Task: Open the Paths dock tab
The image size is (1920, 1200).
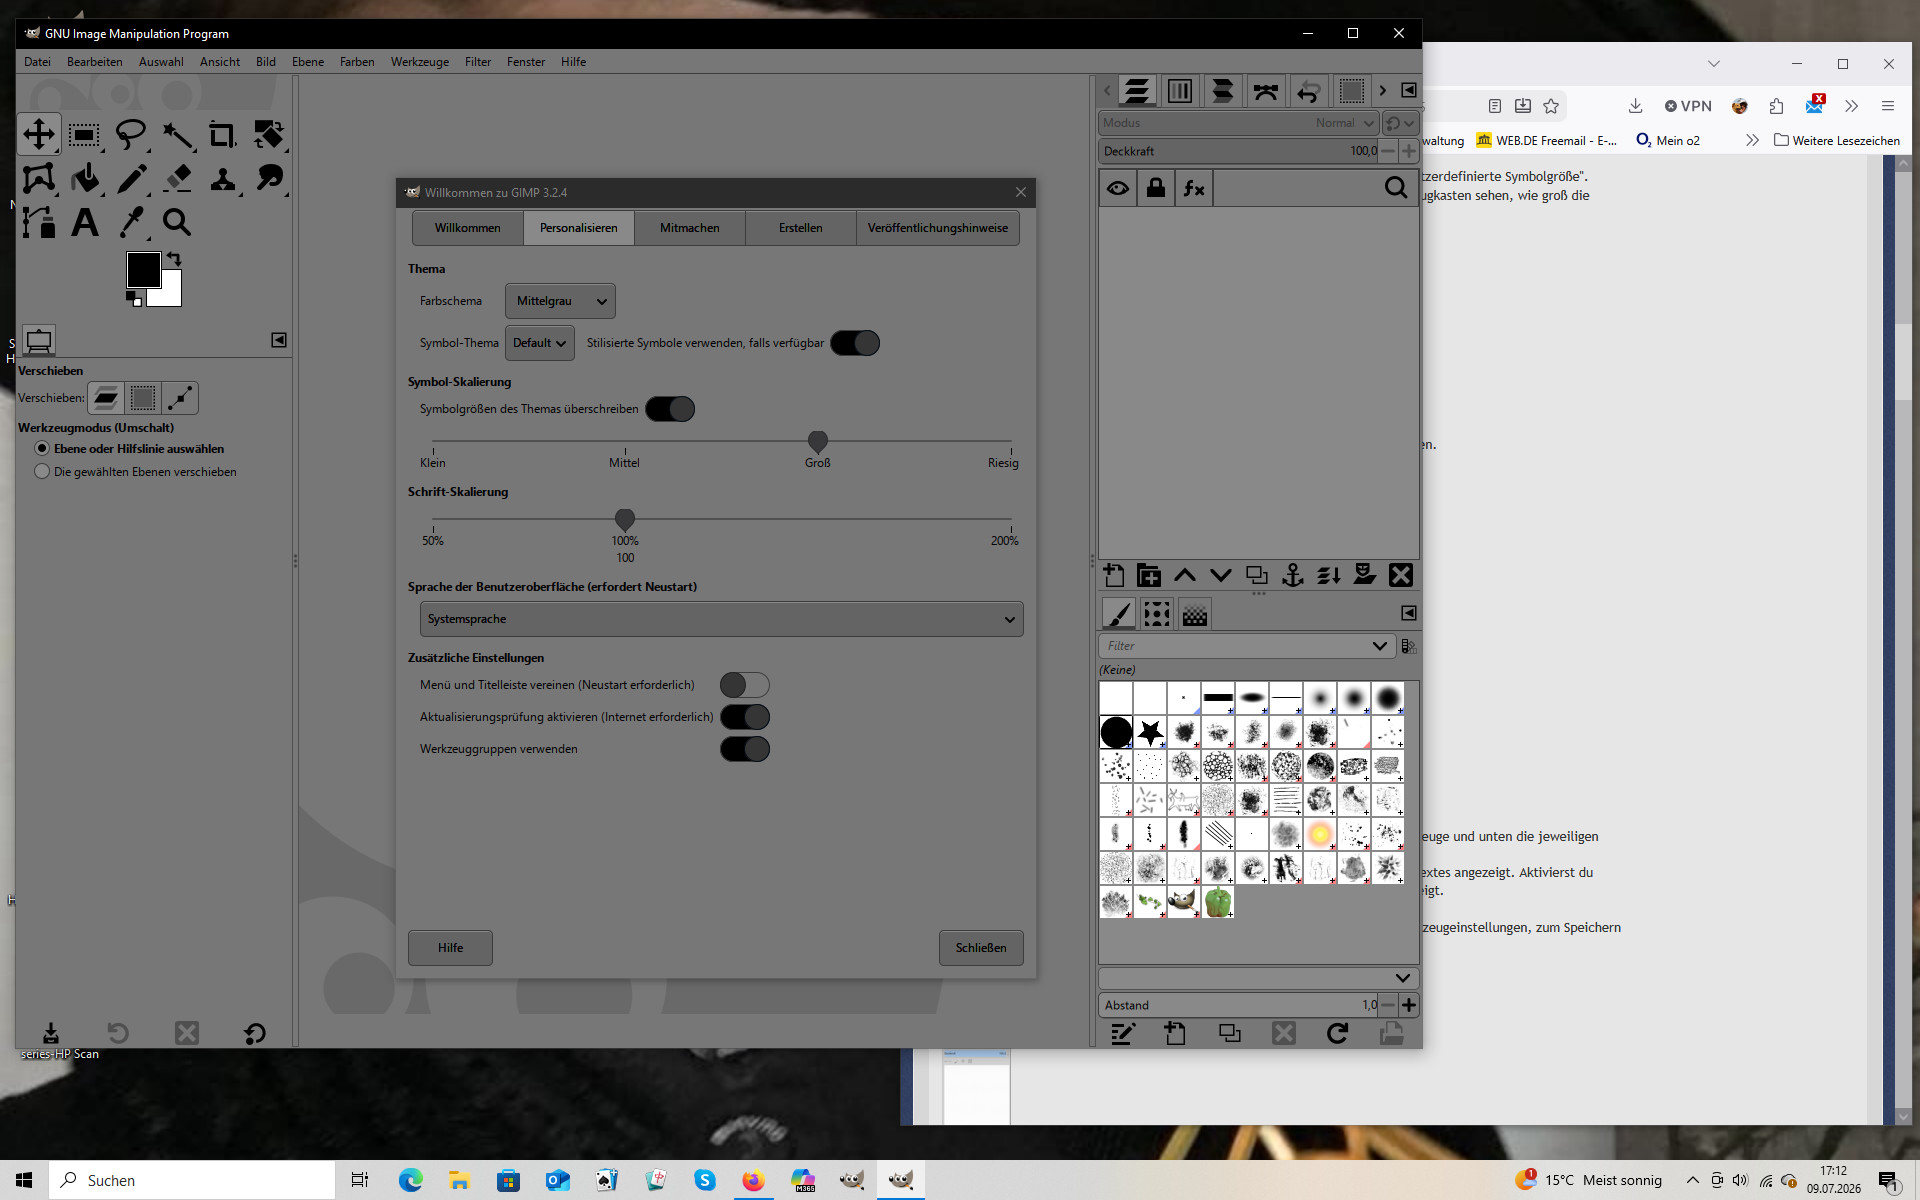Action: click(x=1266, y=91)
